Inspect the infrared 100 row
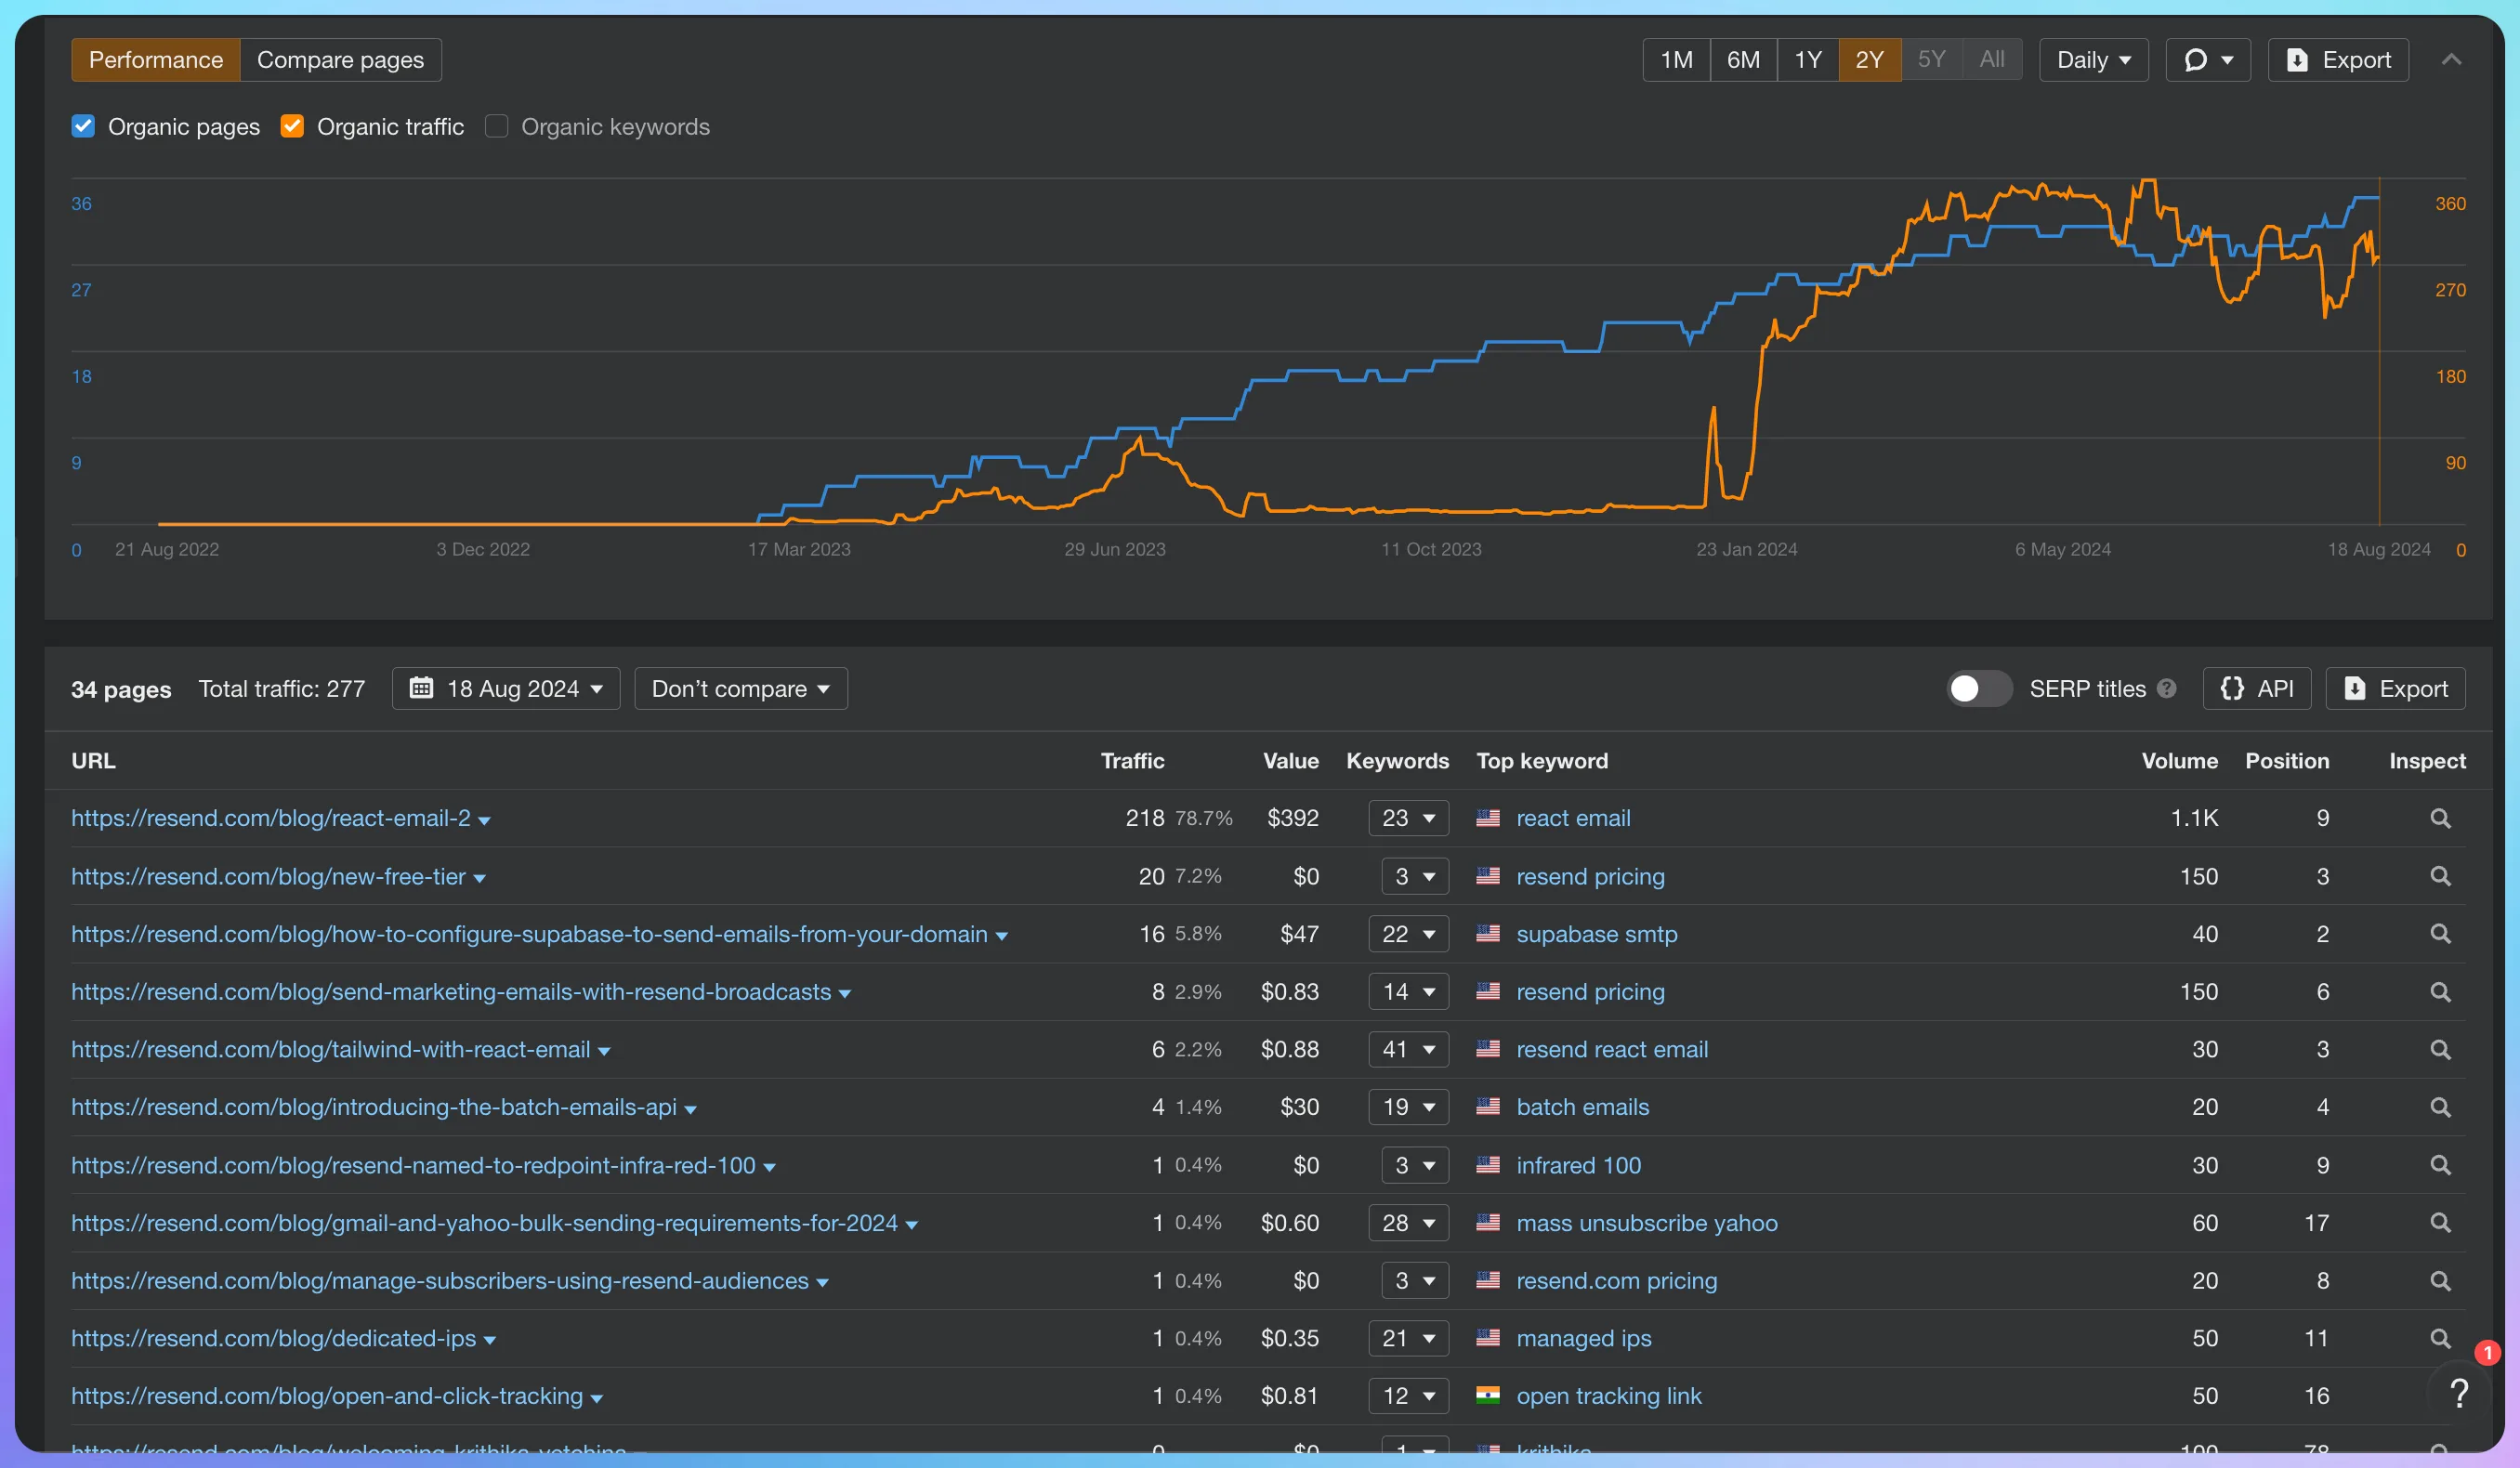 click(2440, 1165)
